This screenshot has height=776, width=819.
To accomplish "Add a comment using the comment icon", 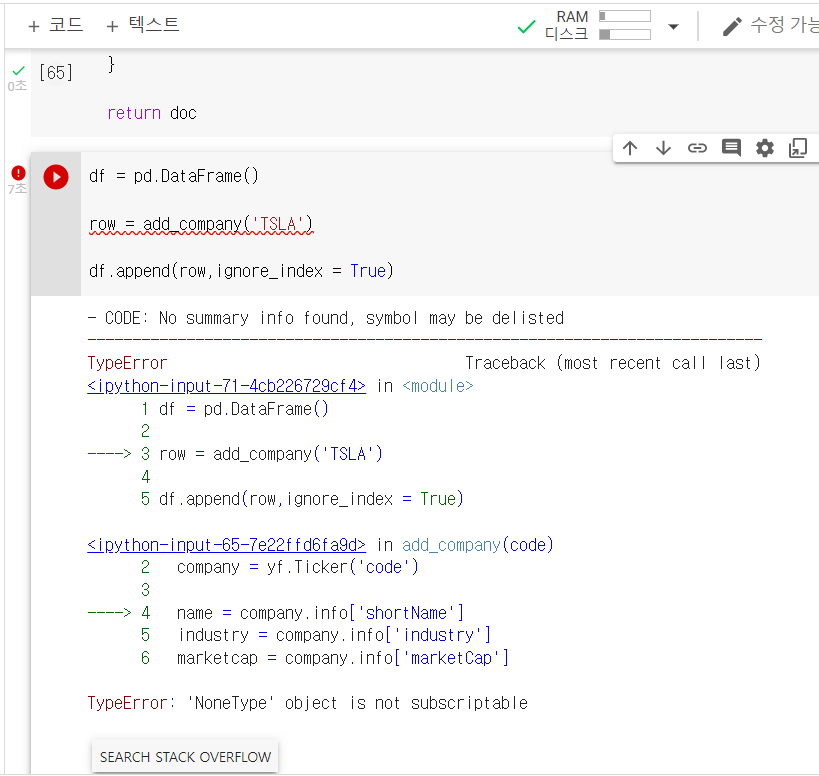I will (731, 148).
